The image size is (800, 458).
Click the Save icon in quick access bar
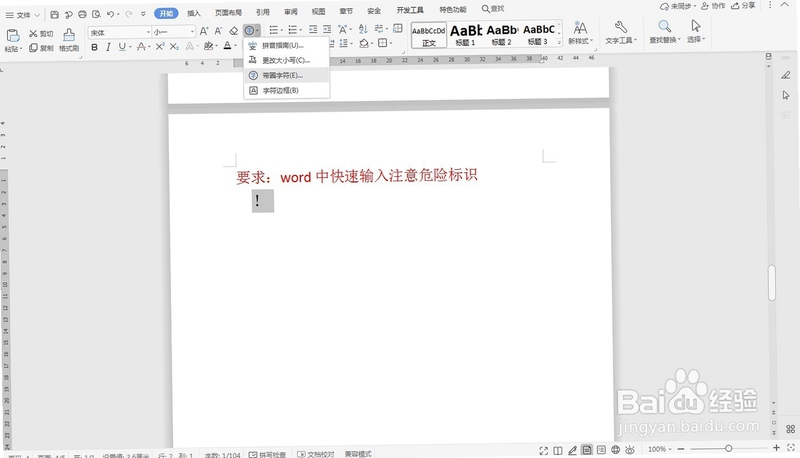(x=55, y=14)
